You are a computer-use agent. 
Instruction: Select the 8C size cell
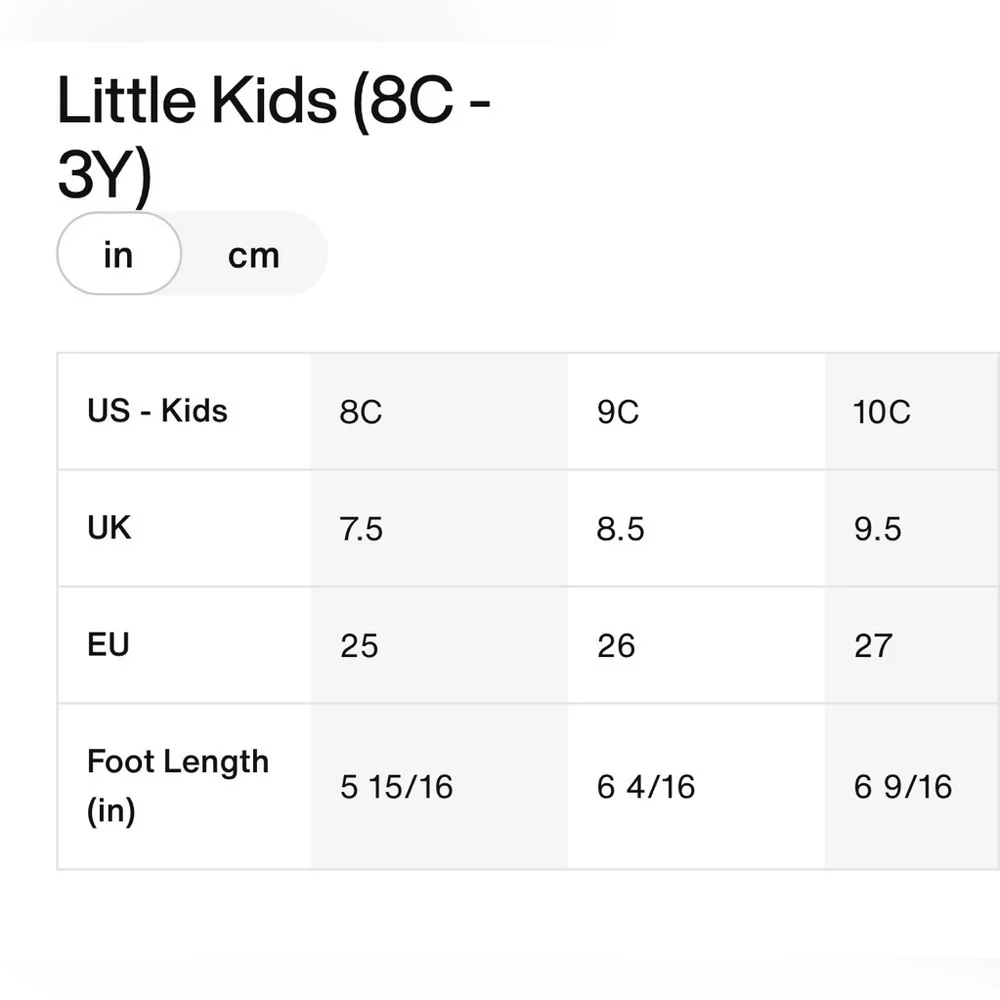(x=439, y=411)
